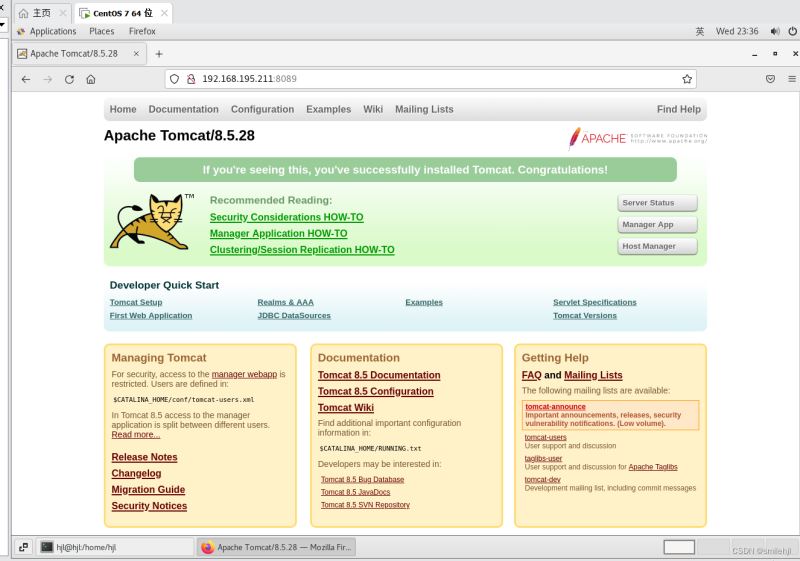Viewport: 800px width, 561px height.
Task: Click the Apache Software Foundation logo
Action: pyautogui.click(x=638, y=138)
